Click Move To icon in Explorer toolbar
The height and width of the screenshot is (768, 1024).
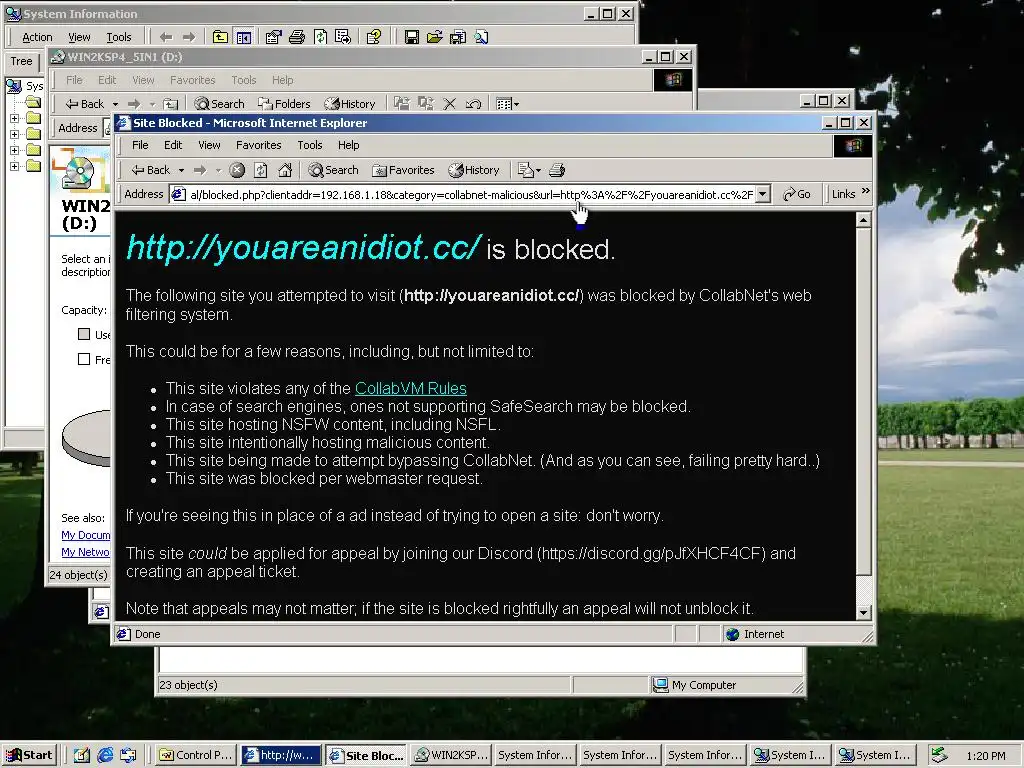(402, 104)
